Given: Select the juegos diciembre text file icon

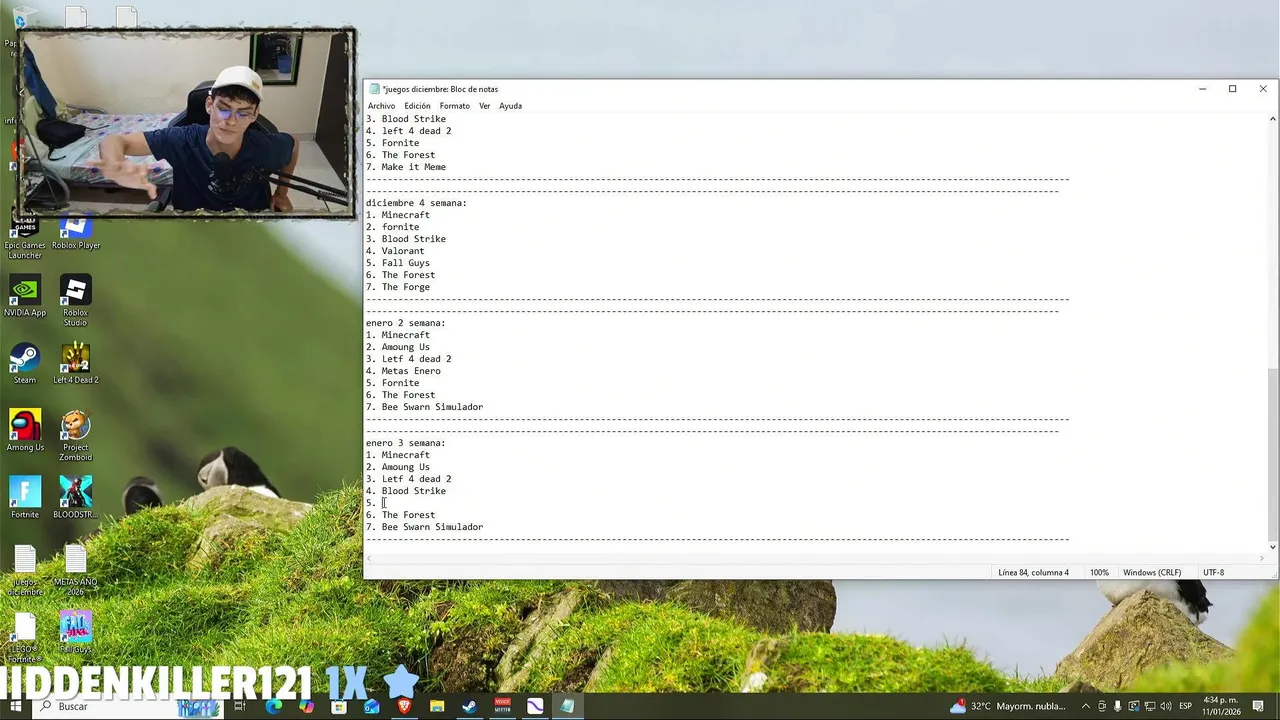Looking at the screenshot, I should [x=25, y=570].
